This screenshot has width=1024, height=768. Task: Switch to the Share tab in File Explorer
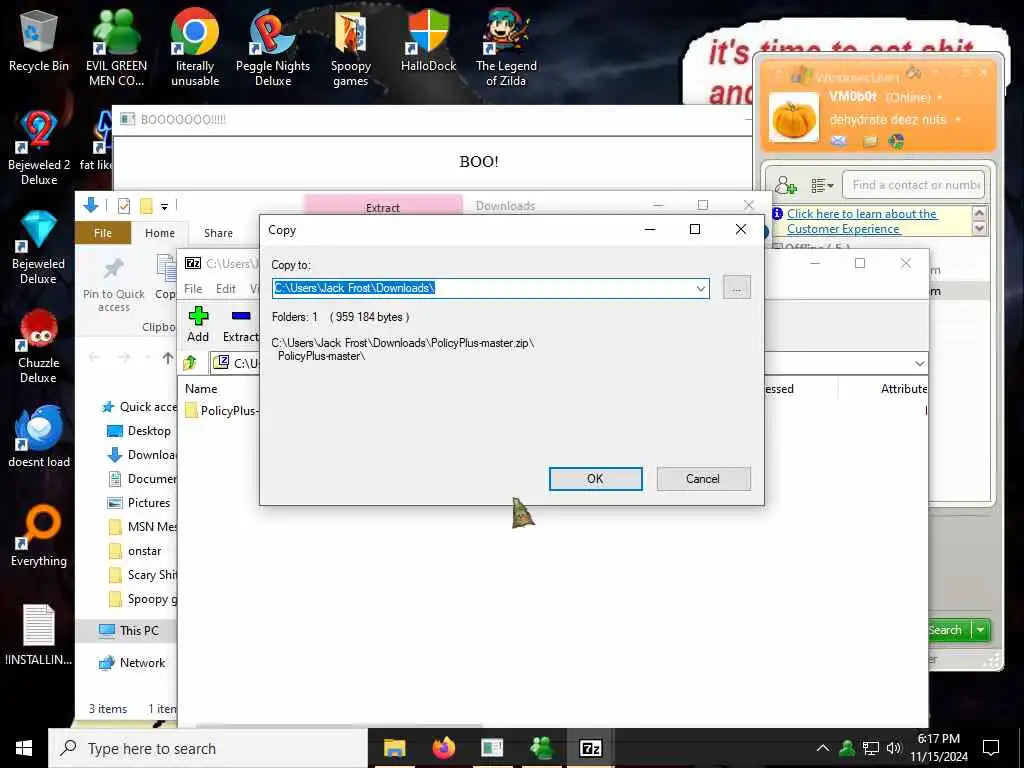[x=218, y=233]
